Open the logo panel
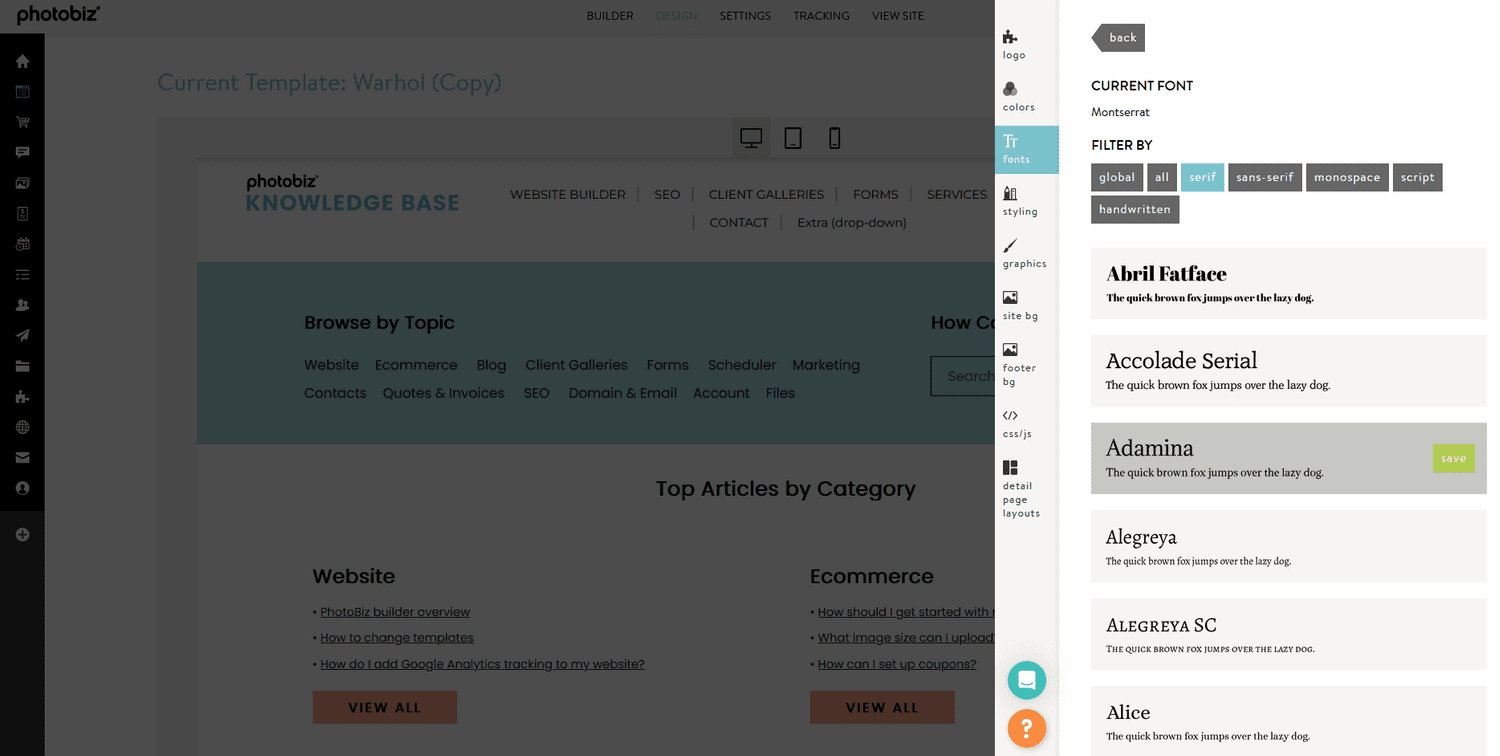The image size is (1500, 756). point(1013,46)
